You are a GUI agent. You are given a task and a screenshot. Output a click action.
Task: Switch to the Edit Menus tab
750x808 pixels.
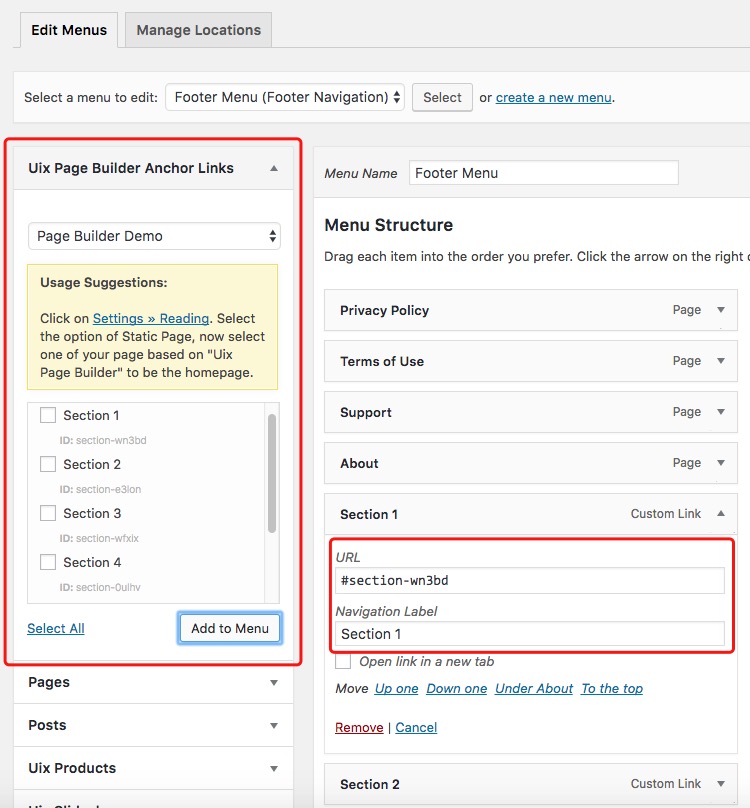[69, 30]
